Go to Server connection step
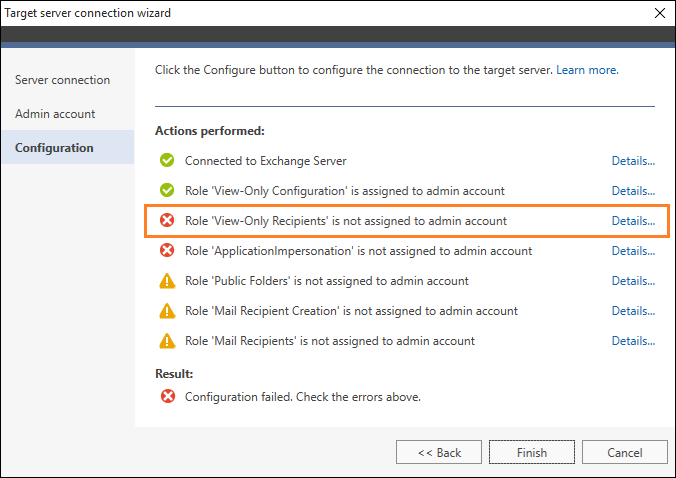Viewport: 676px width, 478px height. (63, 80)
